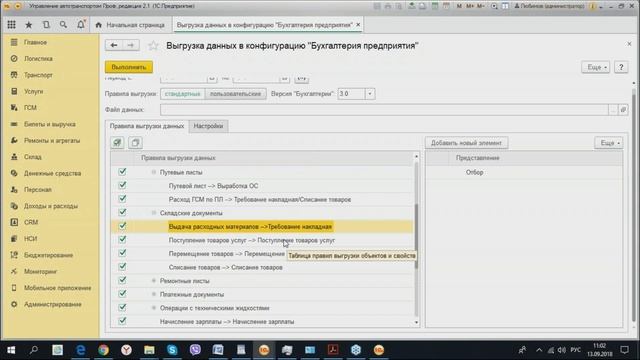
Task: Uncheck Путевой лист -> Выработка ОС checkbox
Action: 122,185
